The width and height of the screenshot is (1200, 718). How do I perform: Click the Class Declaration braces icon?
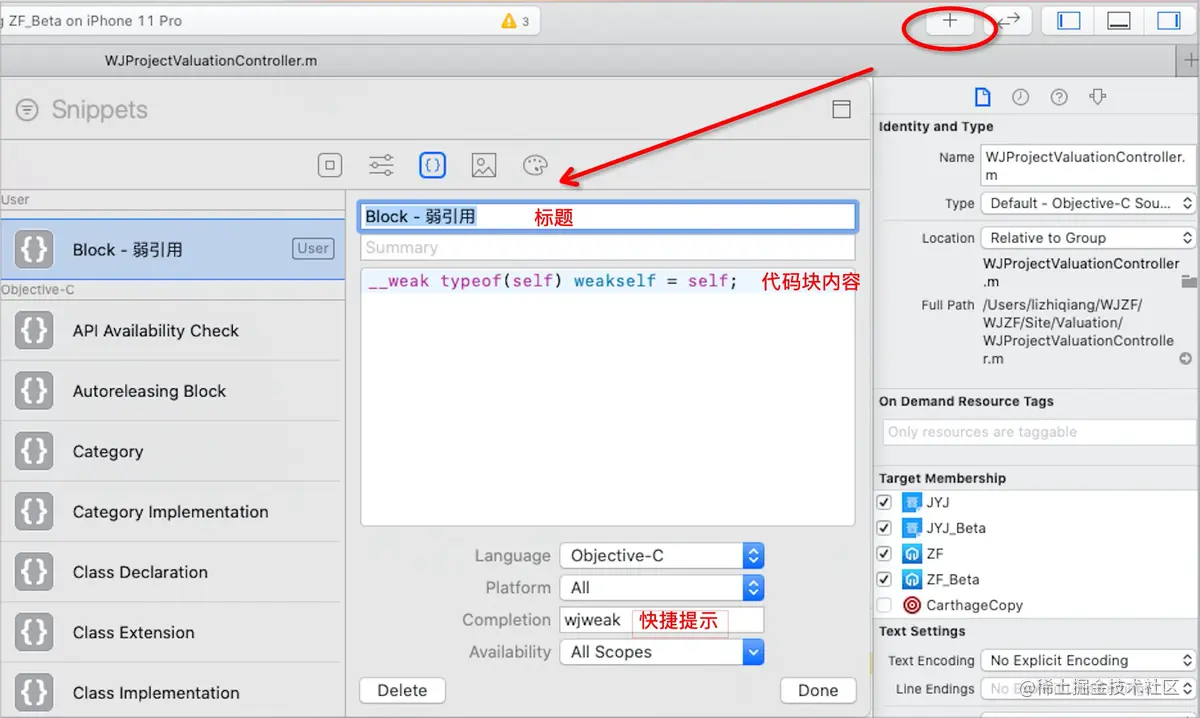coord(34,572)
